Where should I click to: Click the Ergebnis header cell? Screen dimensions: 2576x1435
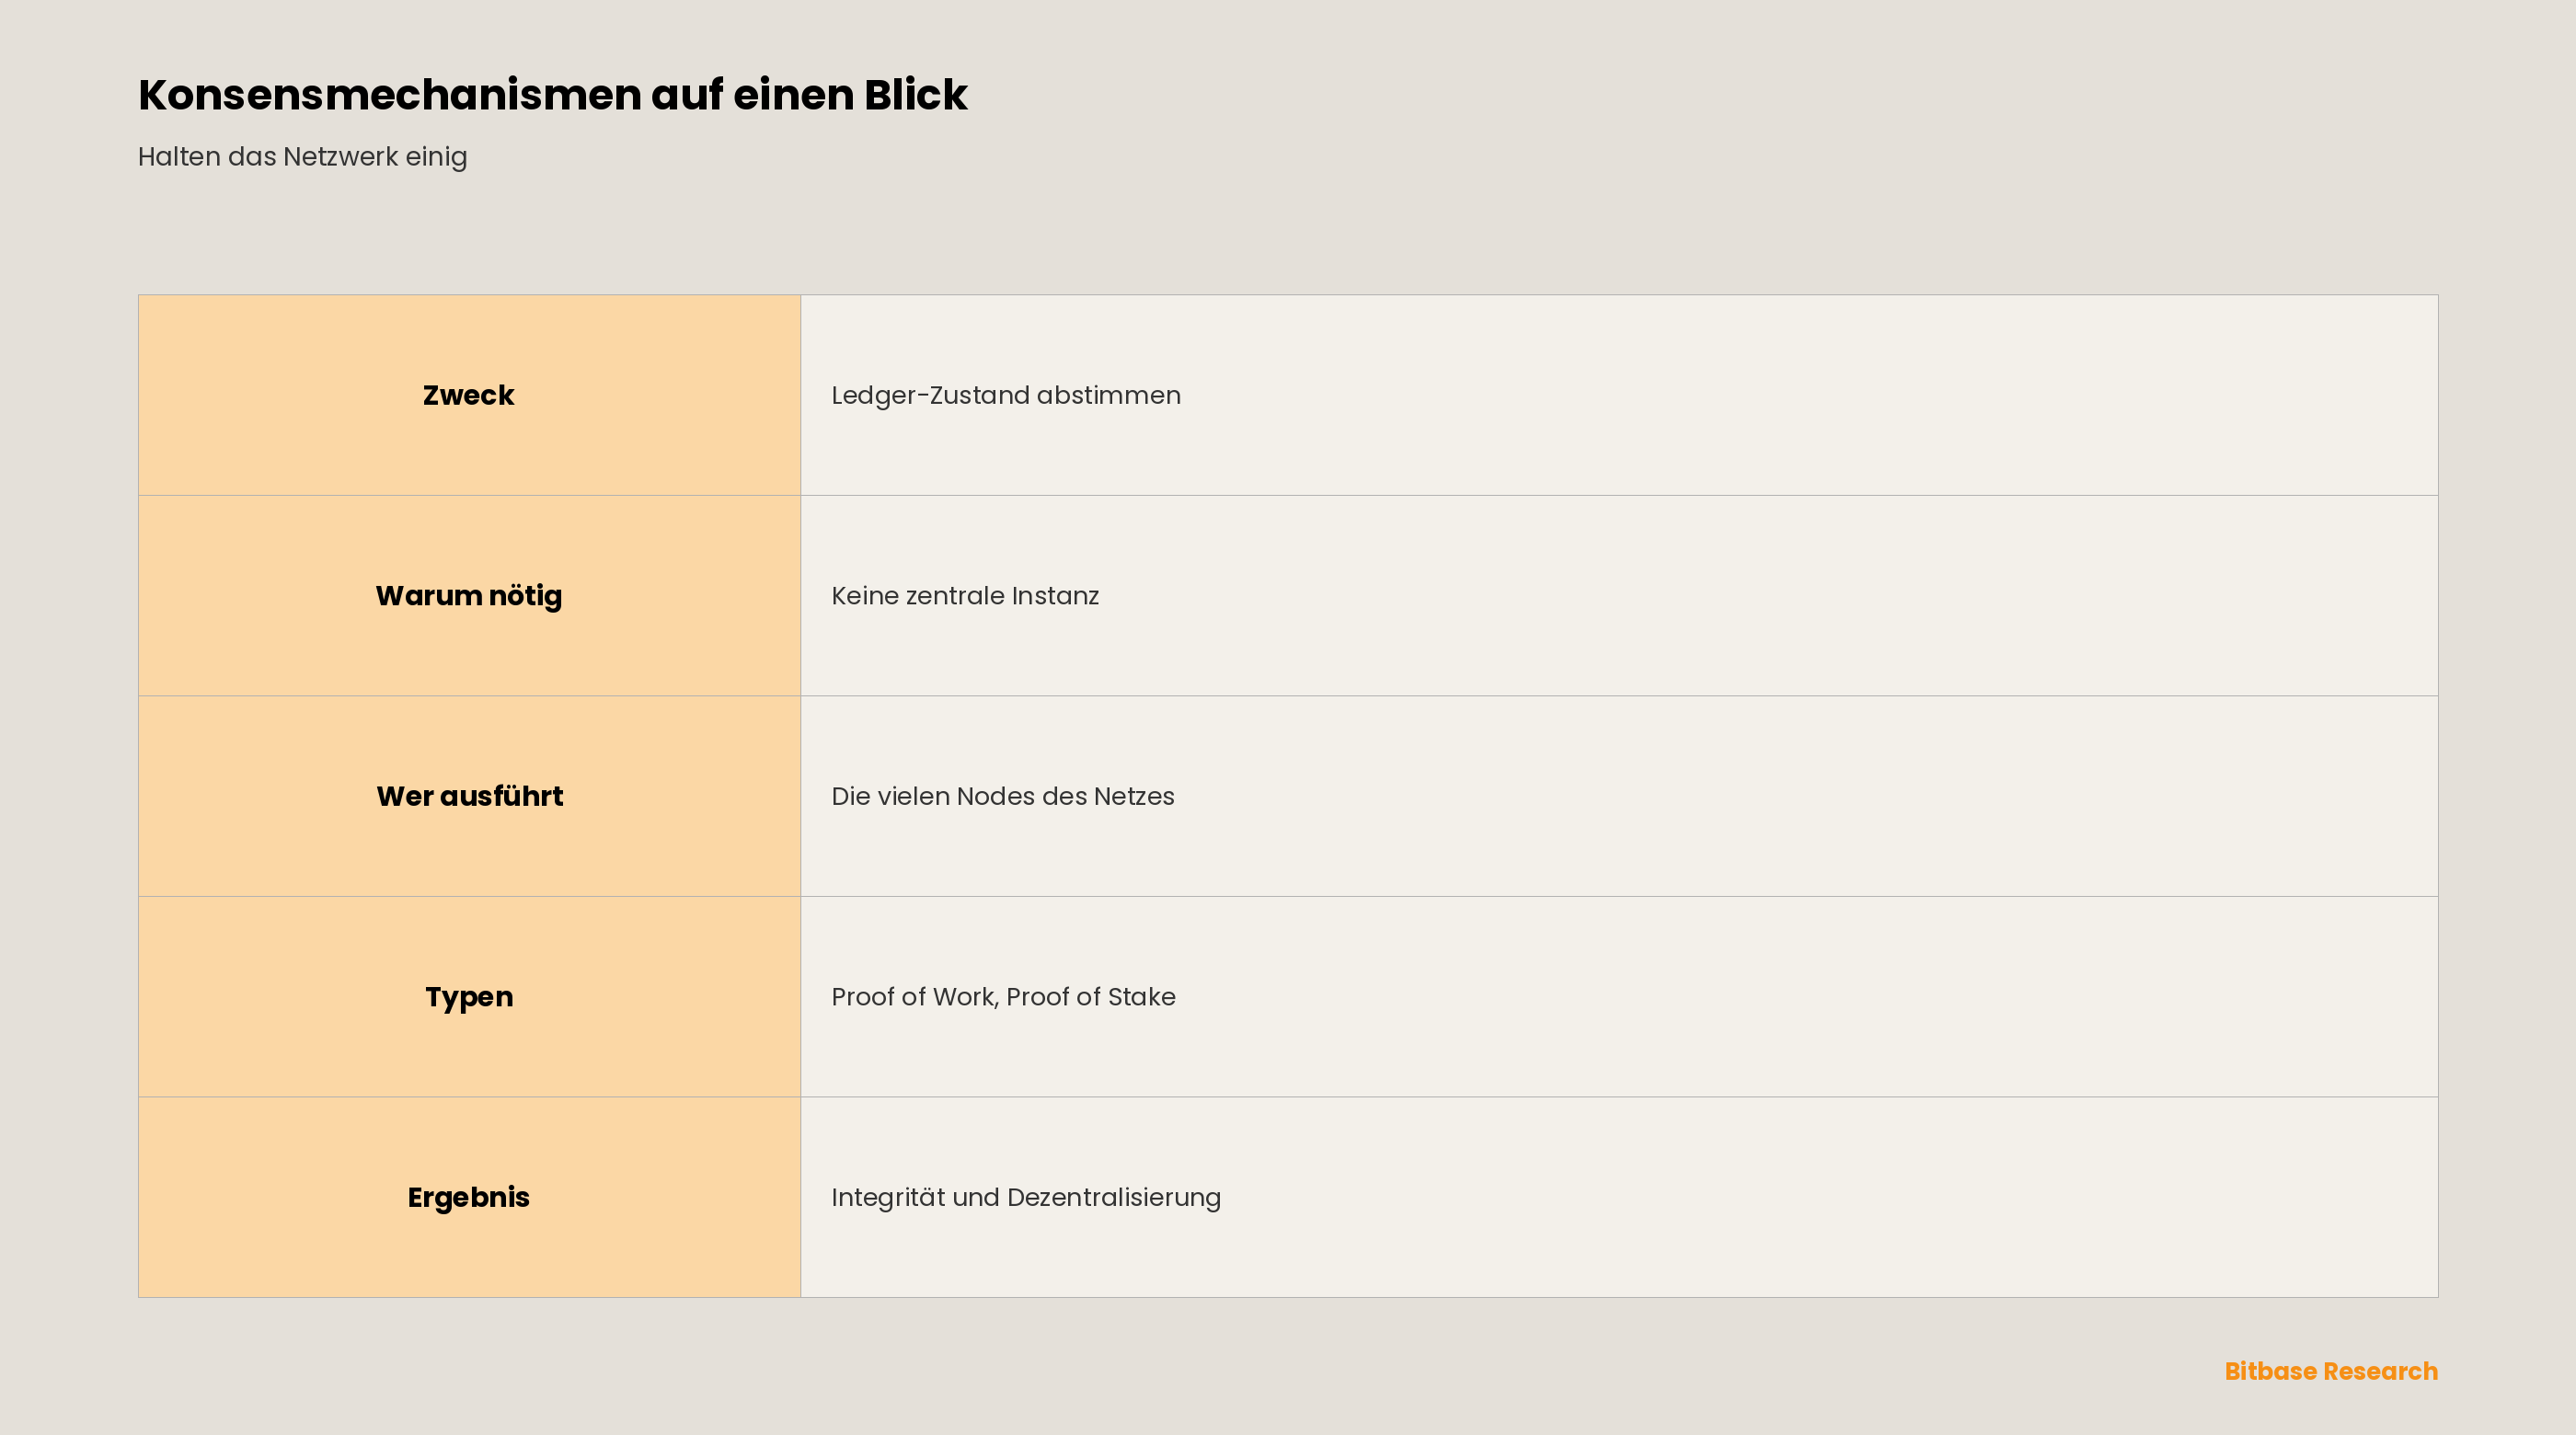pyautogui.click(x=469, y=1197)
